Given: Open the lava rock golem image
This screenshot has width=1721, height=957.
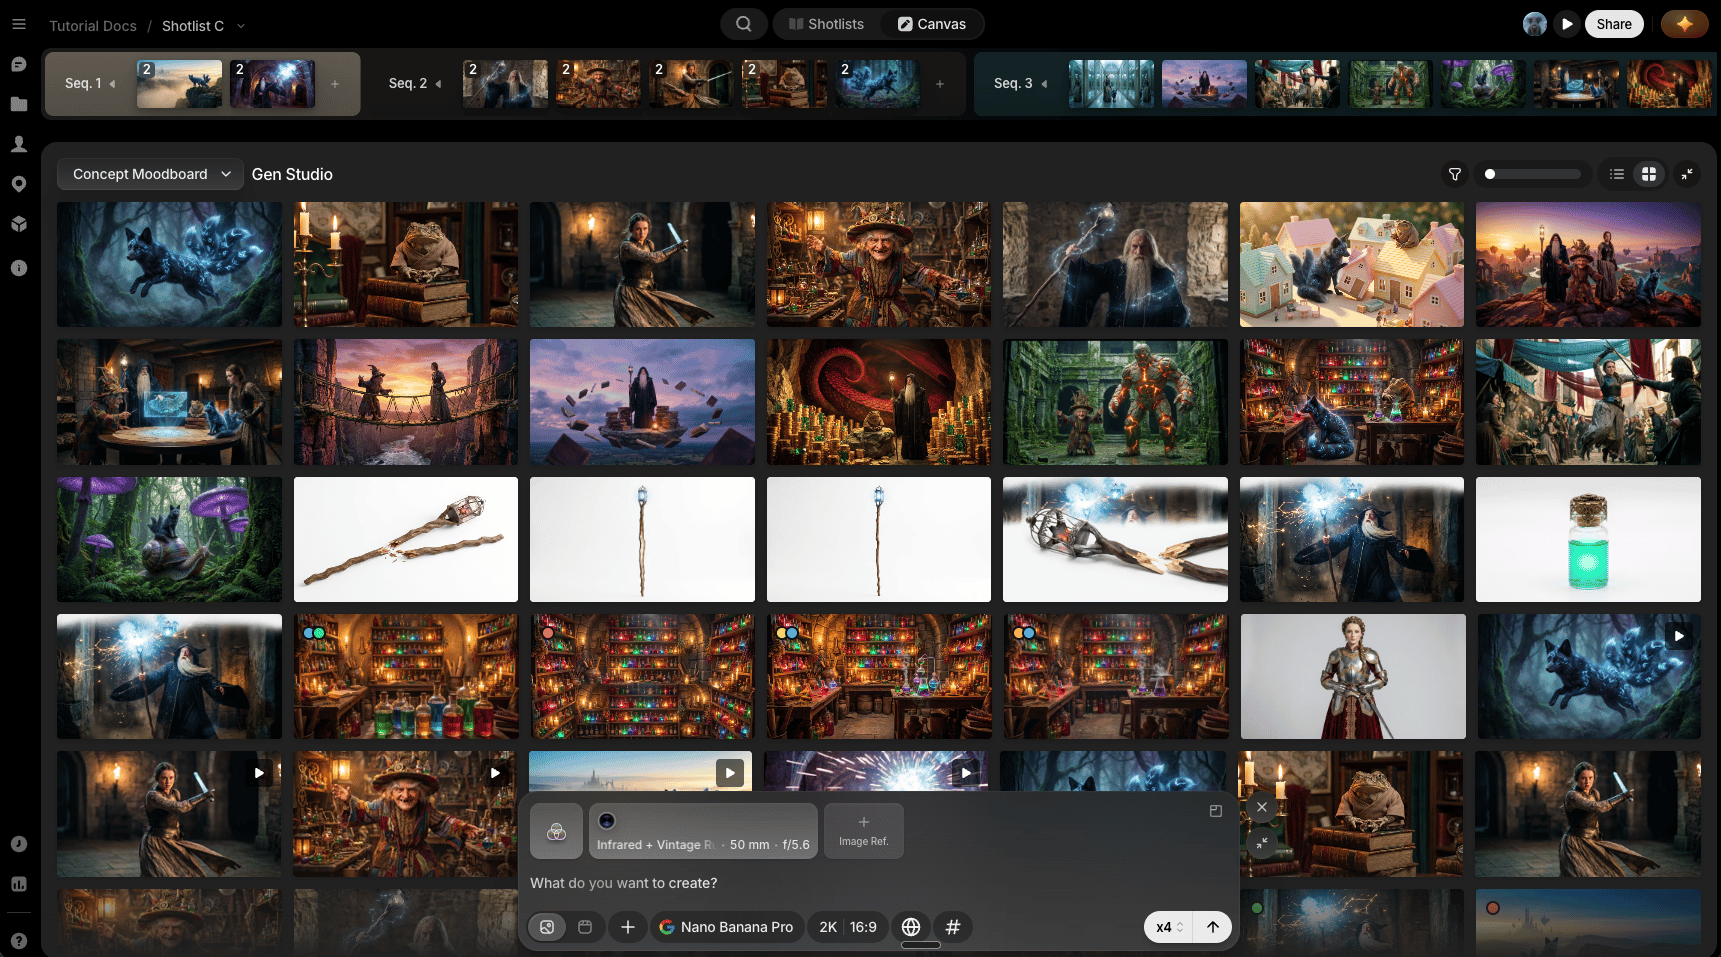Looking at the screenshot, I should coord(1116,401).
